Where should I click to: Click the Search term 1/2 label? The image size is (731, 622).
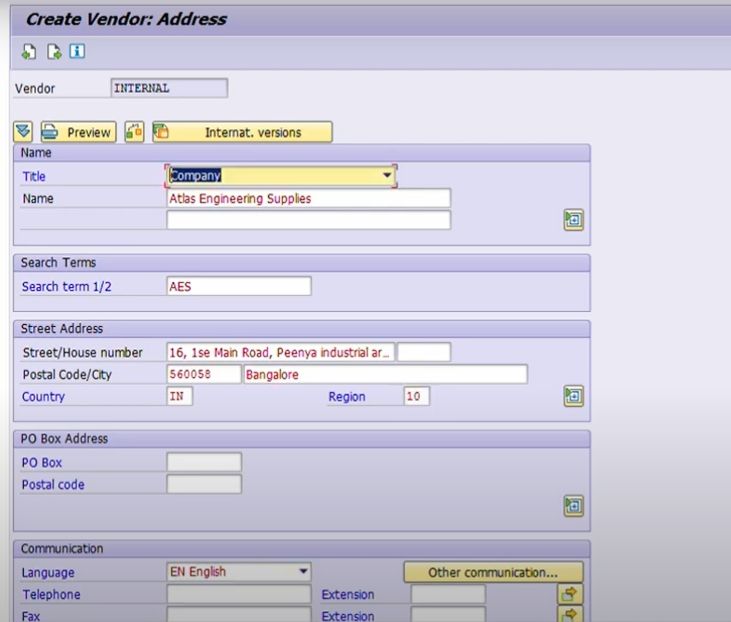point(67,287)
